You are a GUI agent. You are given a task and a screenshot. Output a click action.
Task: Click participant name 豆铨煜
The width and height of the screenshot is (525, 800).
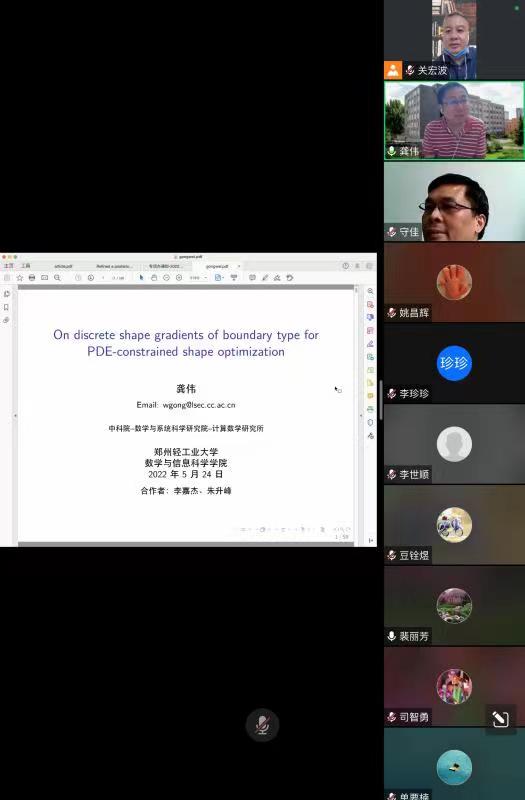tap(414, 555)
